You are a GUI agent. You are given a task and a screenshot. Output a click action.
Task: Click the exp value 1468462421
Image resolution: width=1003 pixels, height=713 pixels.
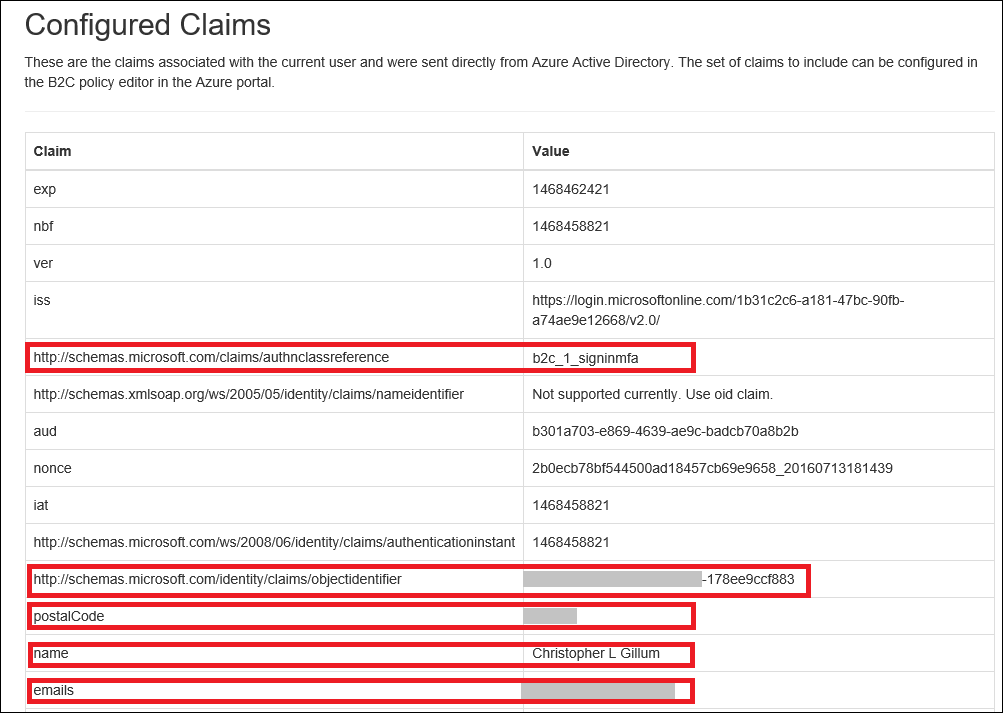point(571,189)
